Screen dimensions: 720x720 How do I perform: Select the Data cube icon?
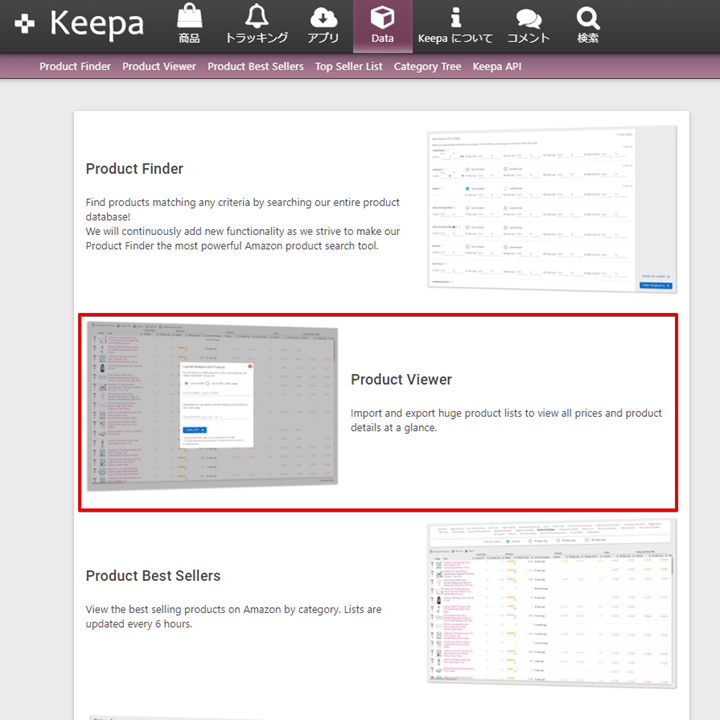point(382,18)
